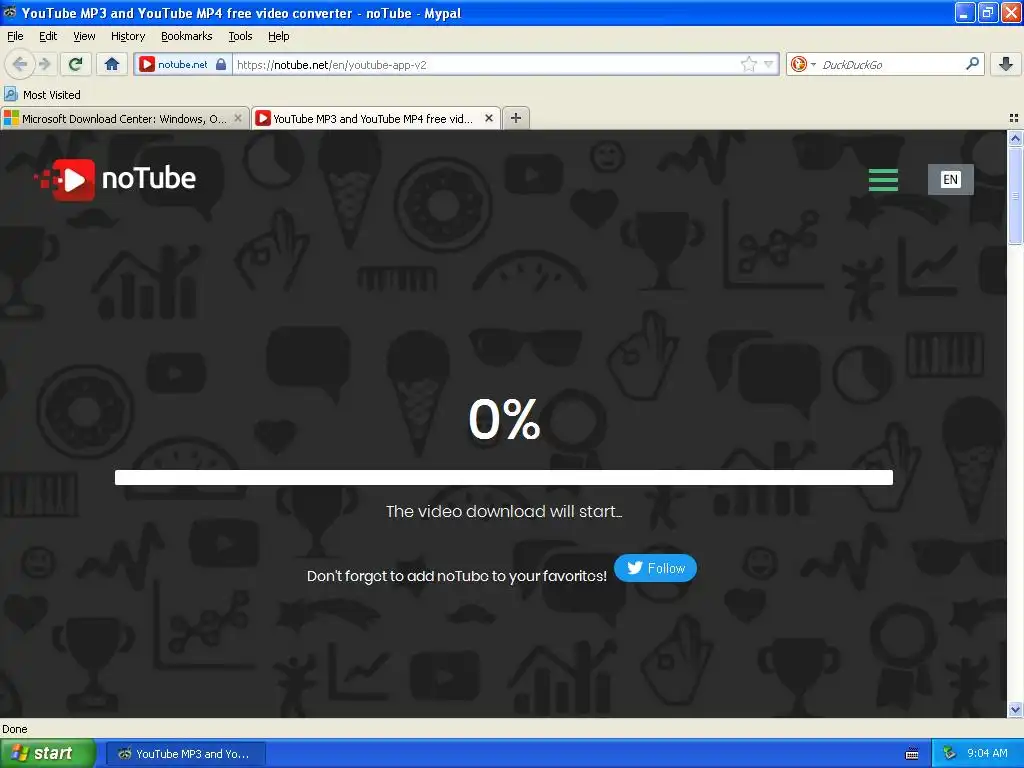The width and height of the screenshot is (1024, 768).
Task: Click the download progress bar
Action: (504, 477)
